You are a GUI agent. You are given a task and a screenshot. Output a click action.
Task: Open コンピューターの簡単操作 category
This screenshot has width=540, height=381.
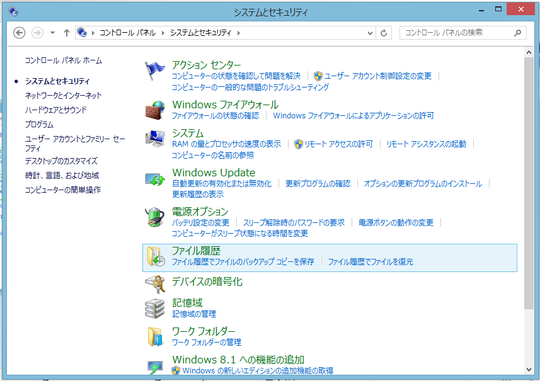point(63,190)
